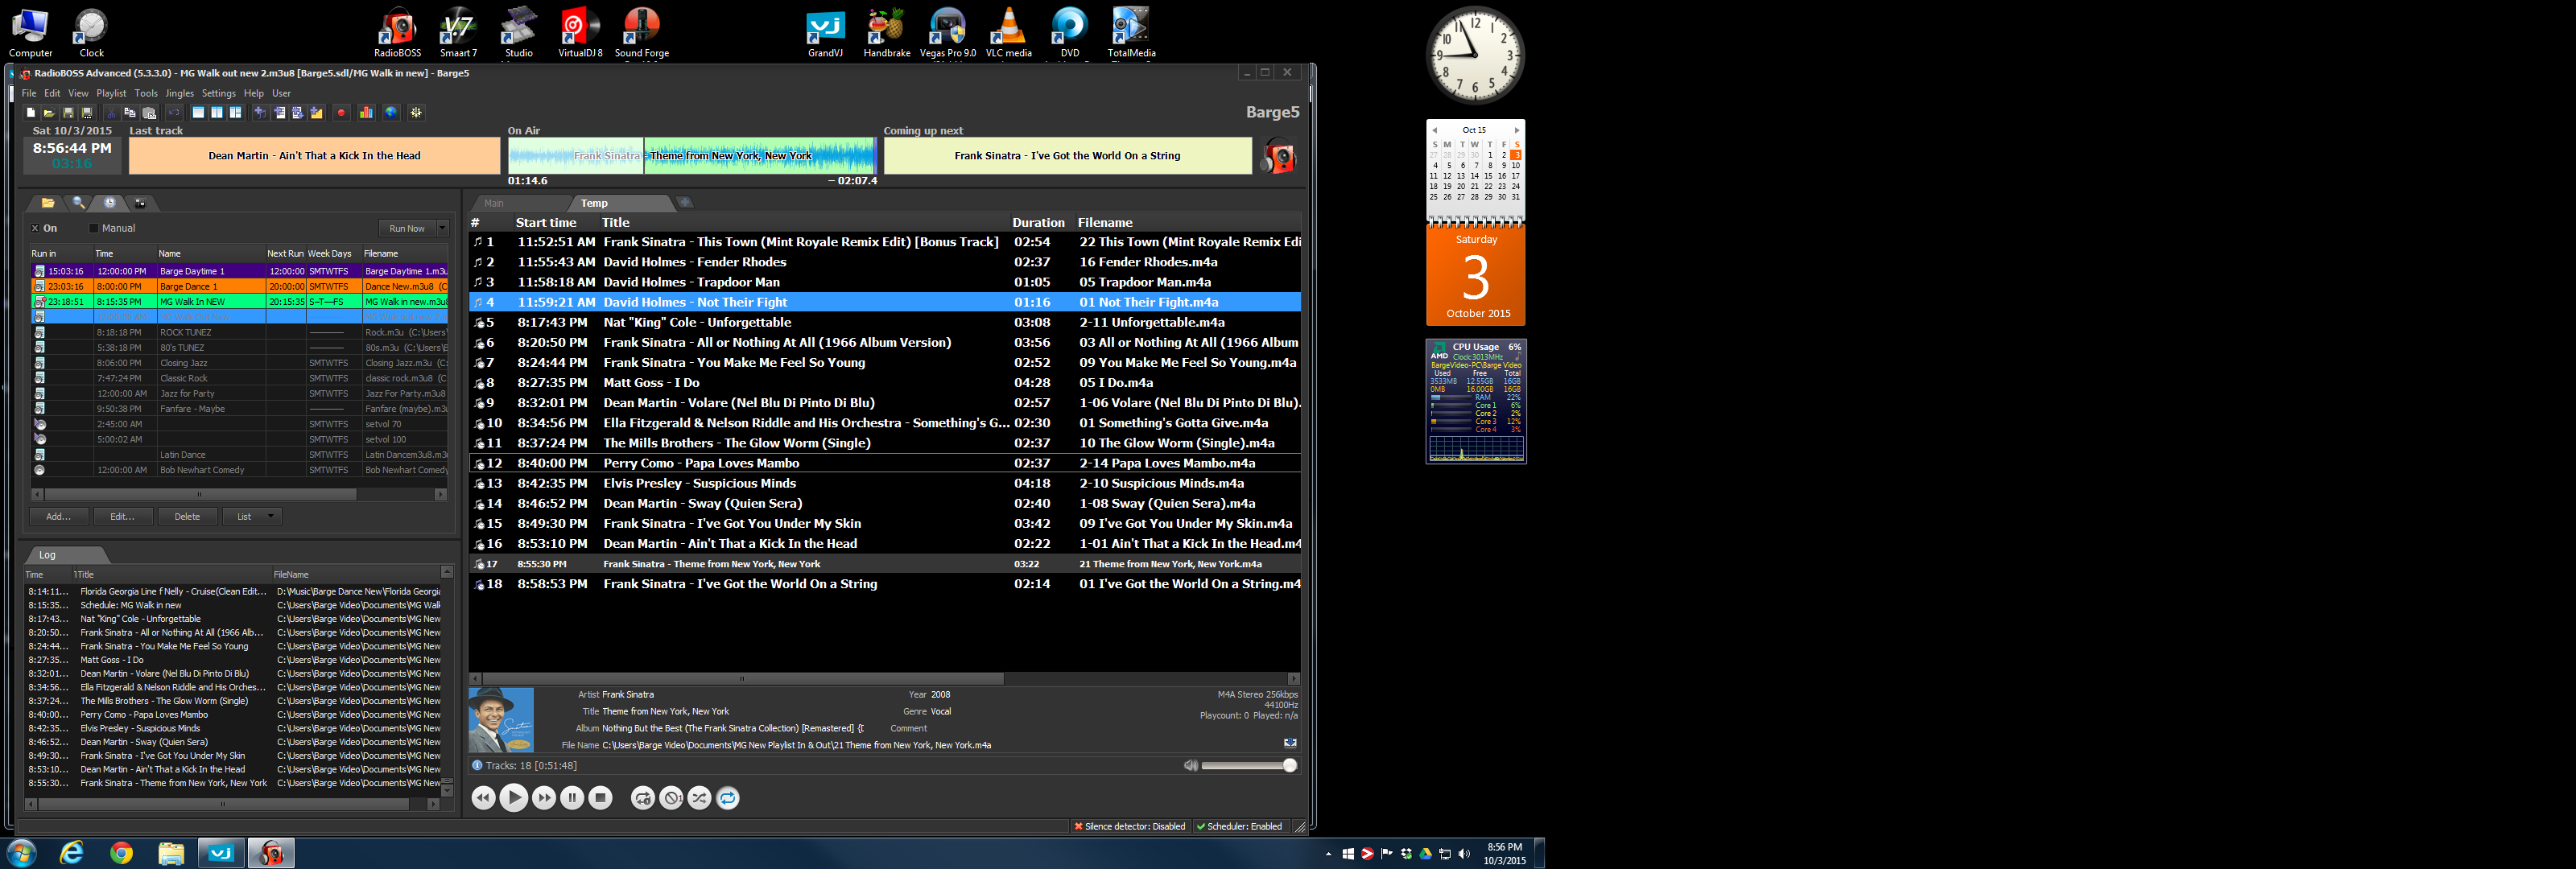
Task: Select the Barge Dance 1 schedule row
Action: pos(239,287)
